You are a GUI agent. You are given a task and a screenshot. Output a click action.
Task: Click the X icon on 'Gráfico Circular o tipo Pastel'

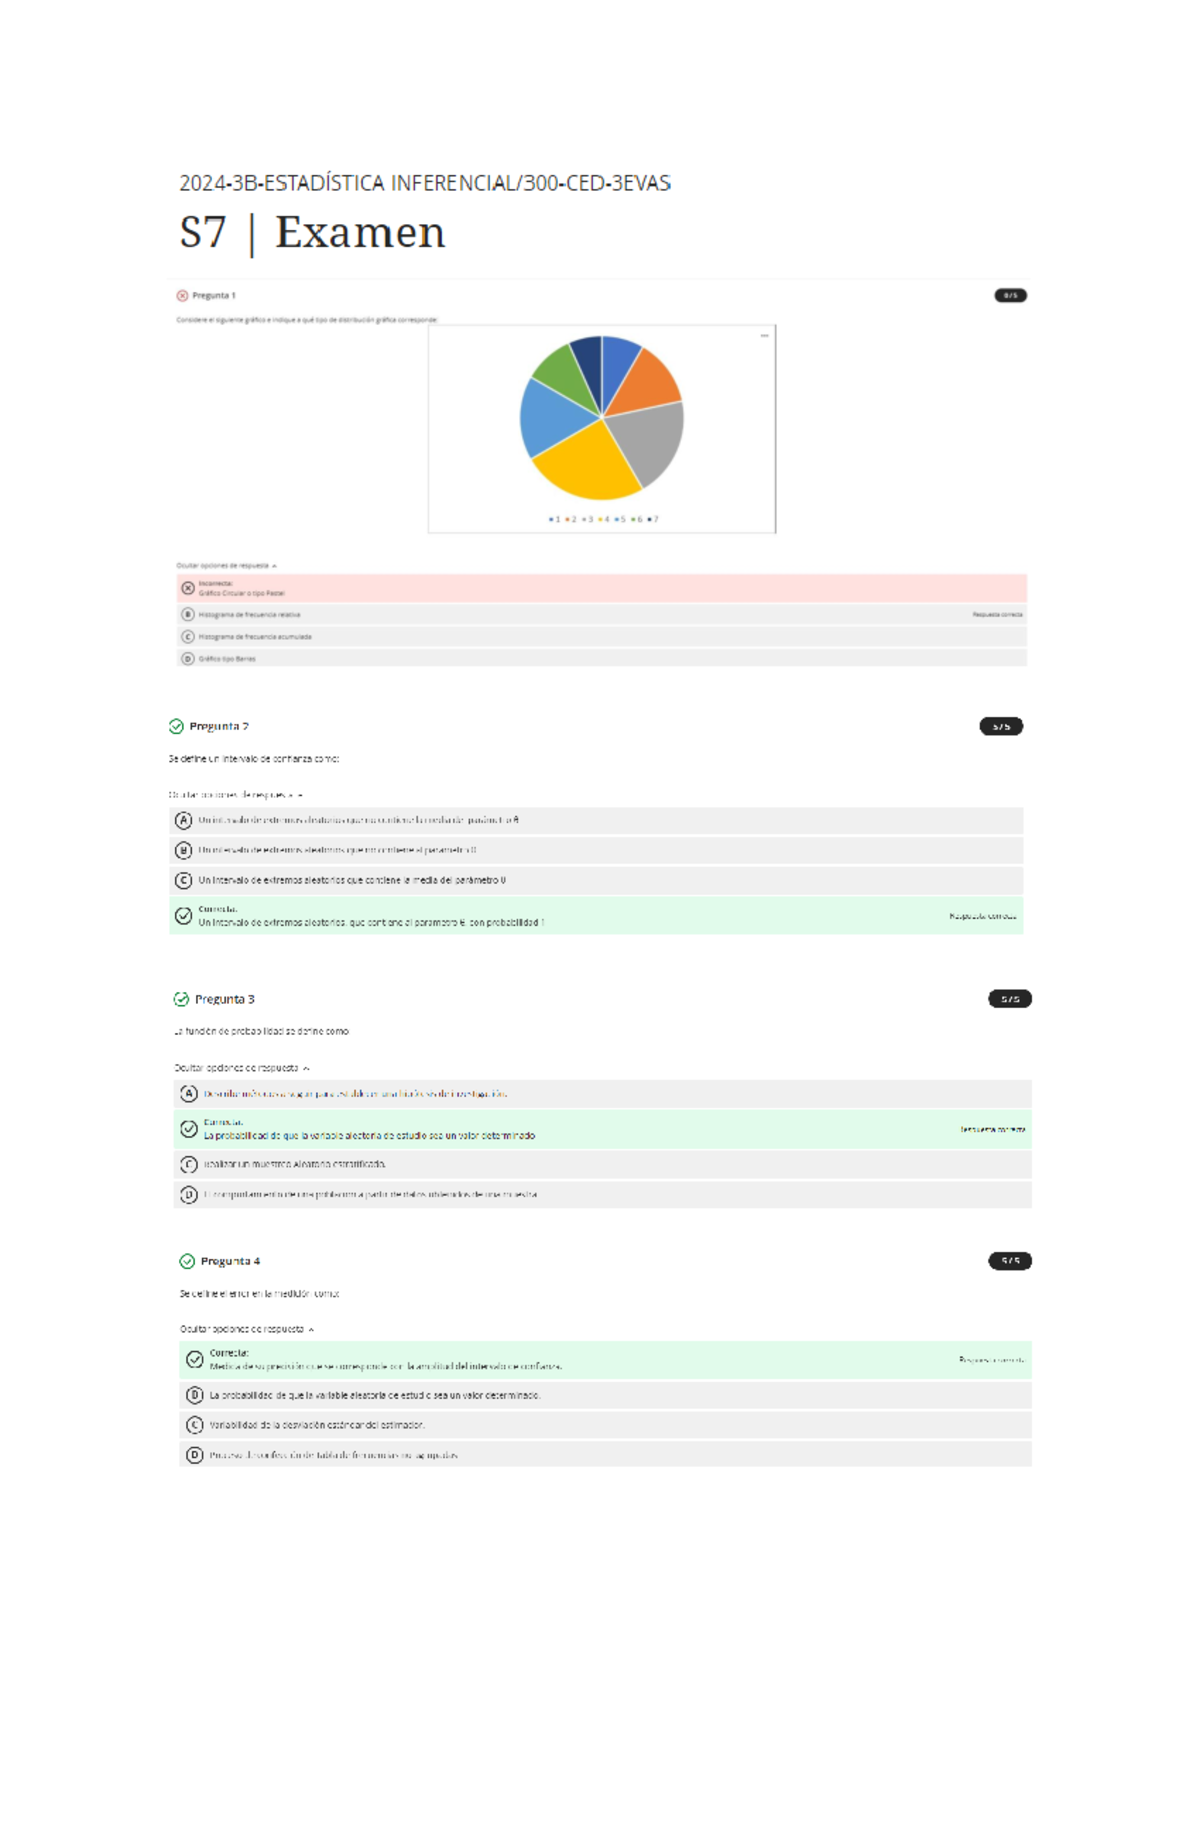pyautogui.click(x=188, y=588)
